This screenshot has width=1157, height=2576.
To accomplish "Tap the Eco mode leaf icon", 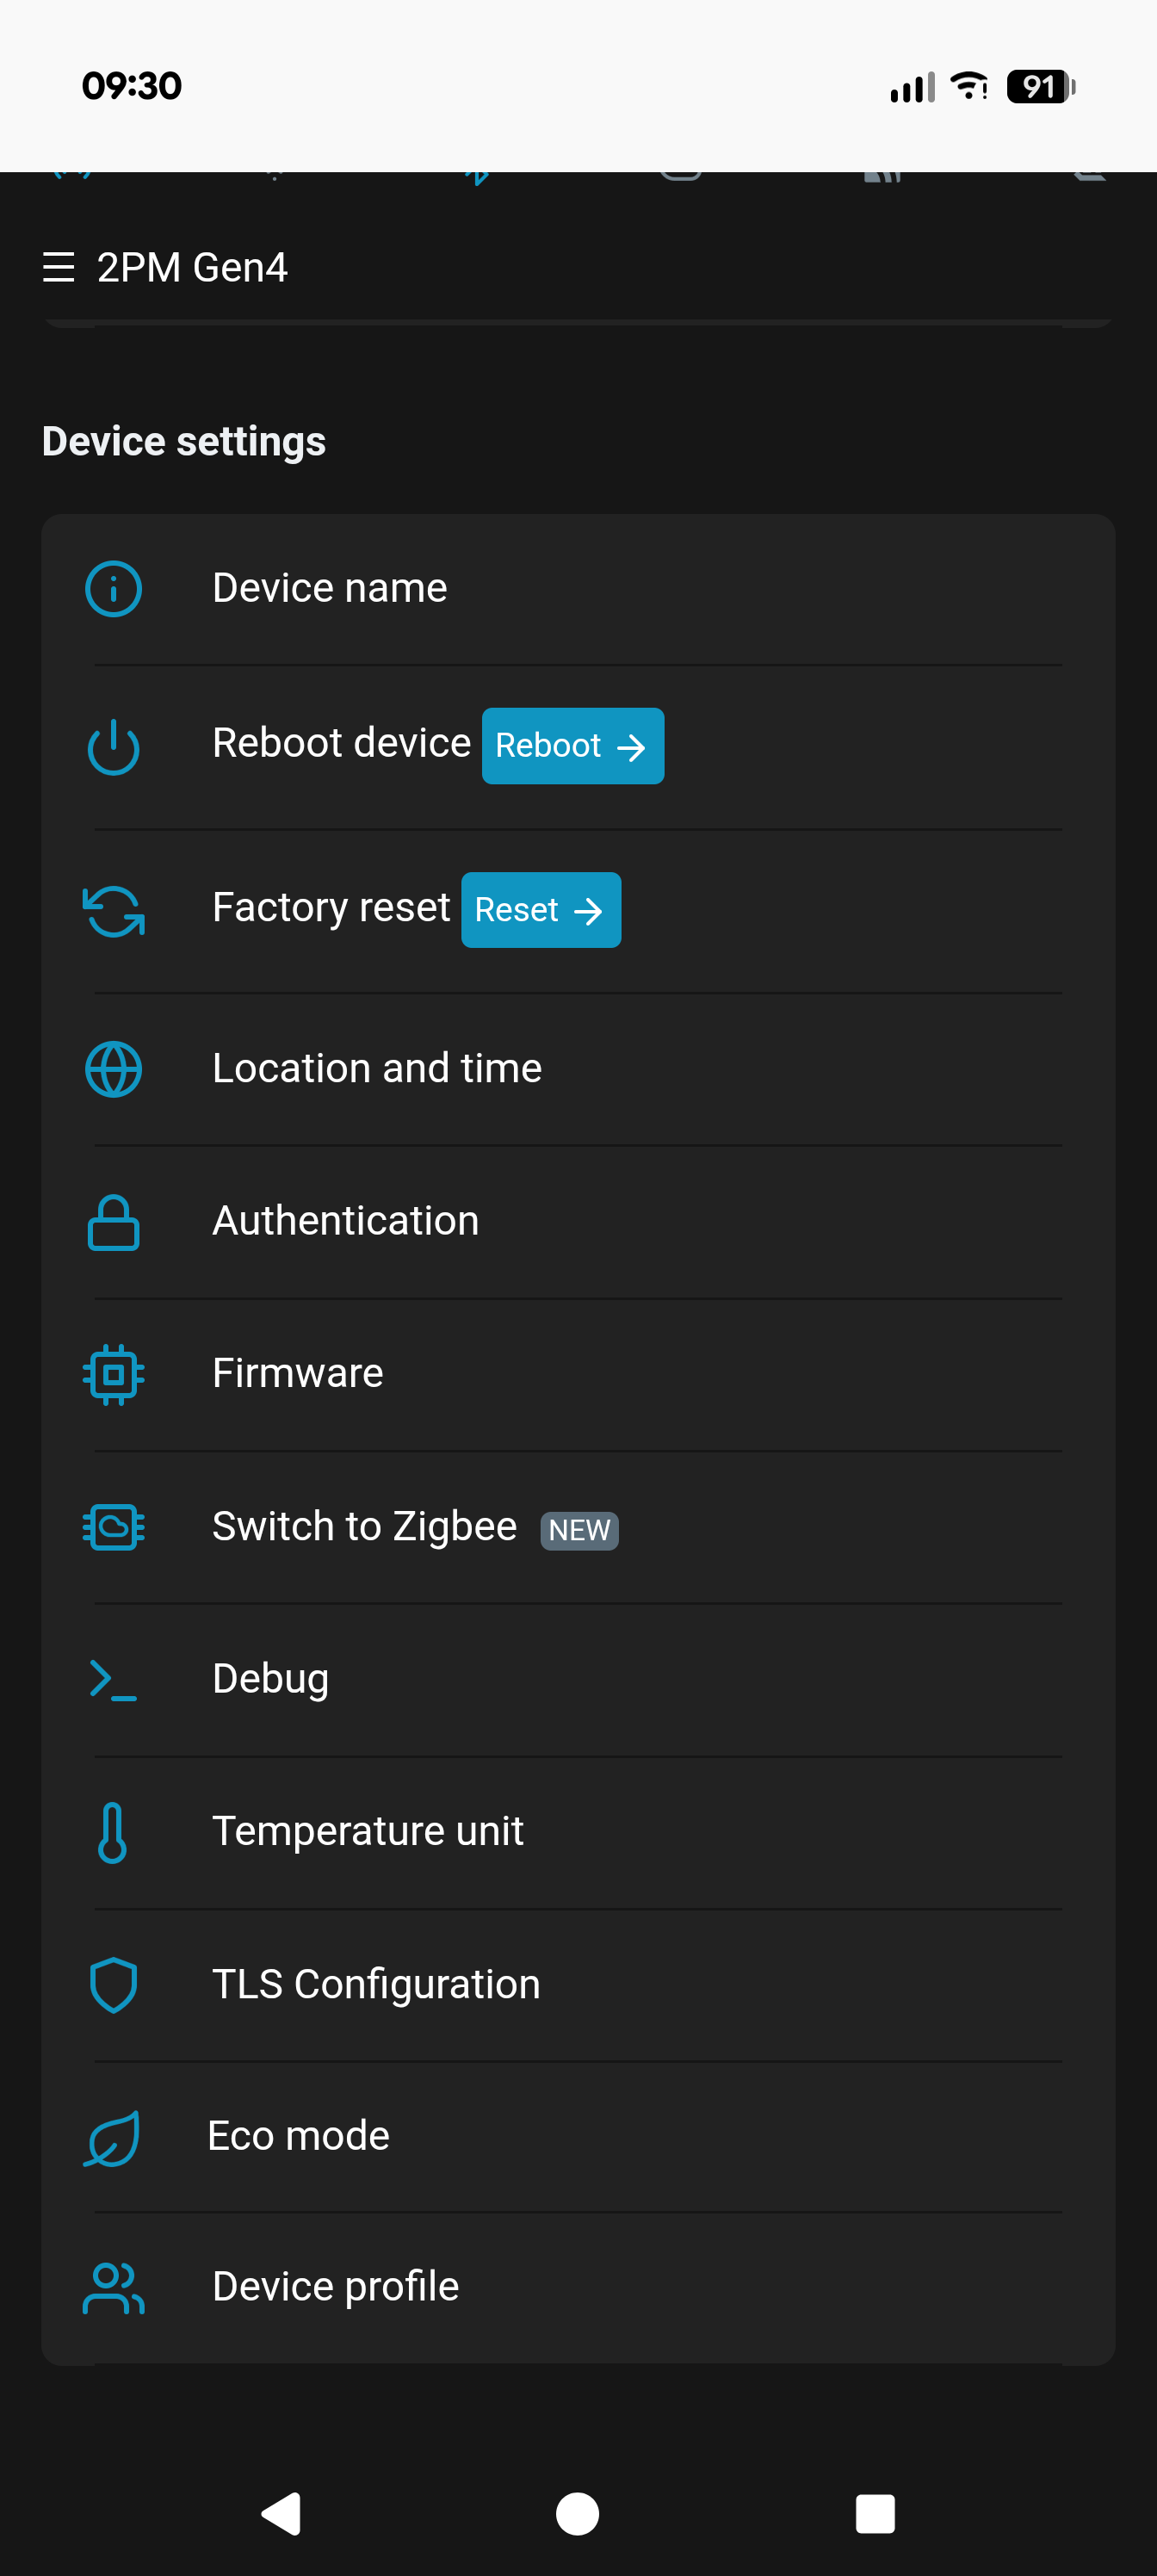I will click(x=112, y=2138).
